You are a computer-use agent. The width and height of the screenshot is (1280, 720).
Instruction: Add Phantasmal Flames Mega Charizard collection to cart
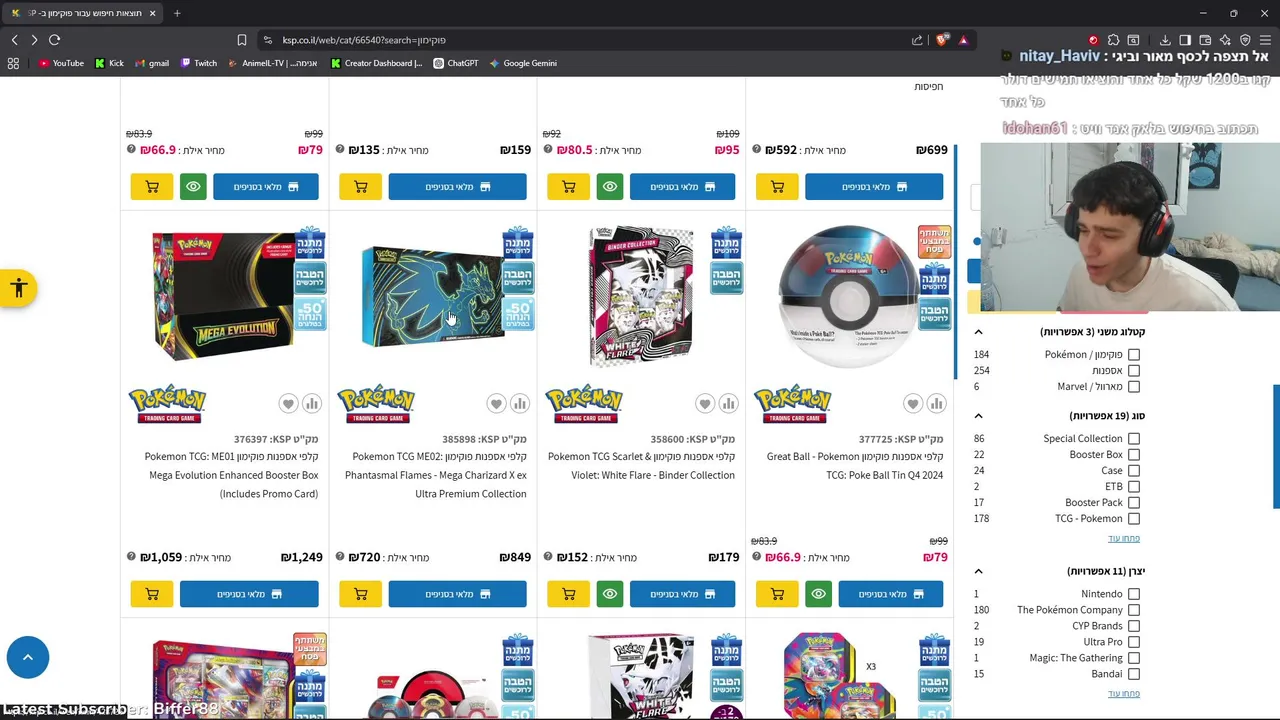(x=360, y=594)
